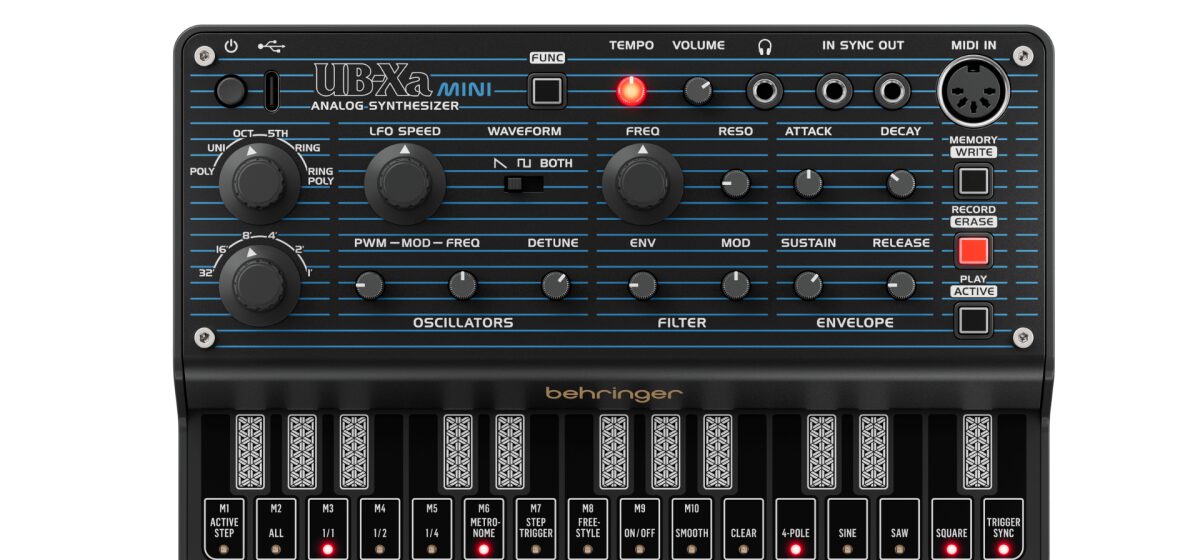Tap the CLEAR key
The height and width of the screenshot is (560, 1200).
pos(744,529)
